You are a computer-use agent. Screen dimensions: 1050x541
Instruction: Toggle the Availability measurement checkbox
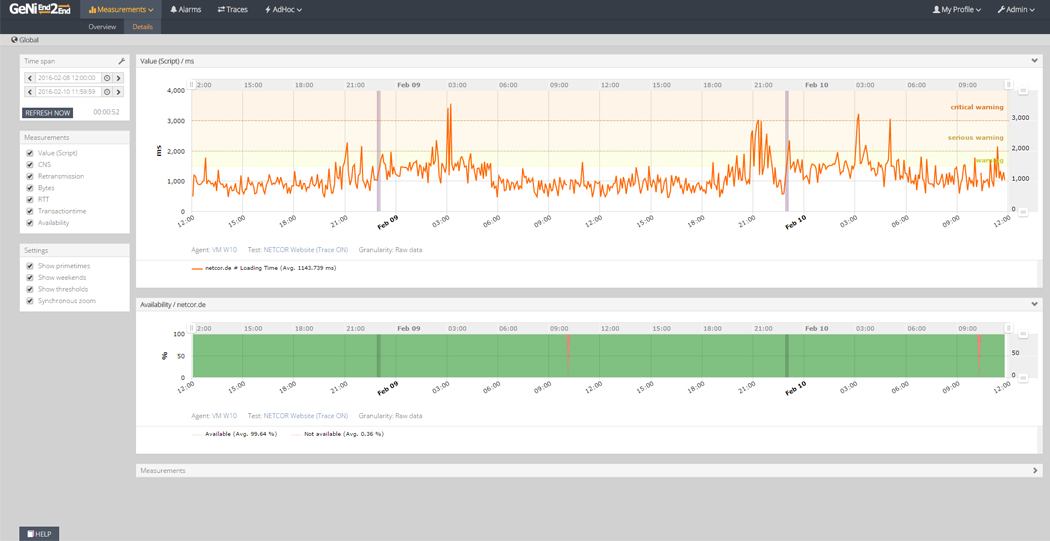click(29, 223)
